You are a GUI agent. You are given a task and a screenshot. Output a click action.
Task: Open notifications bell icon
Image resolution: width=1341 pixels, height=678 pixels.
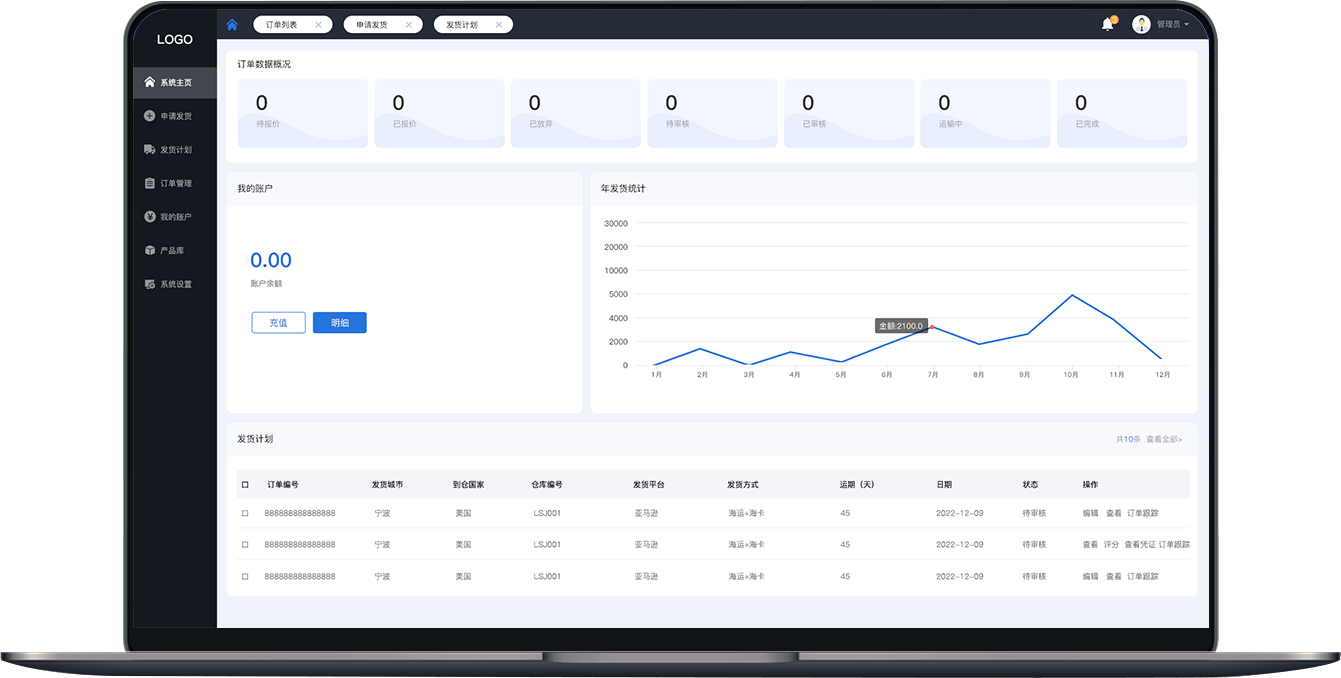pos(1107,24)
